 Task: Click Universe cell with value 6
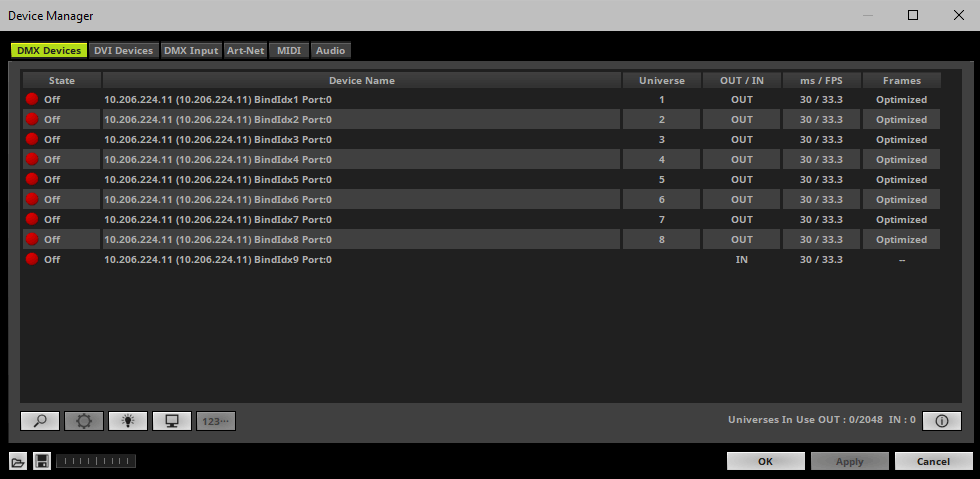tap(661, 199)
